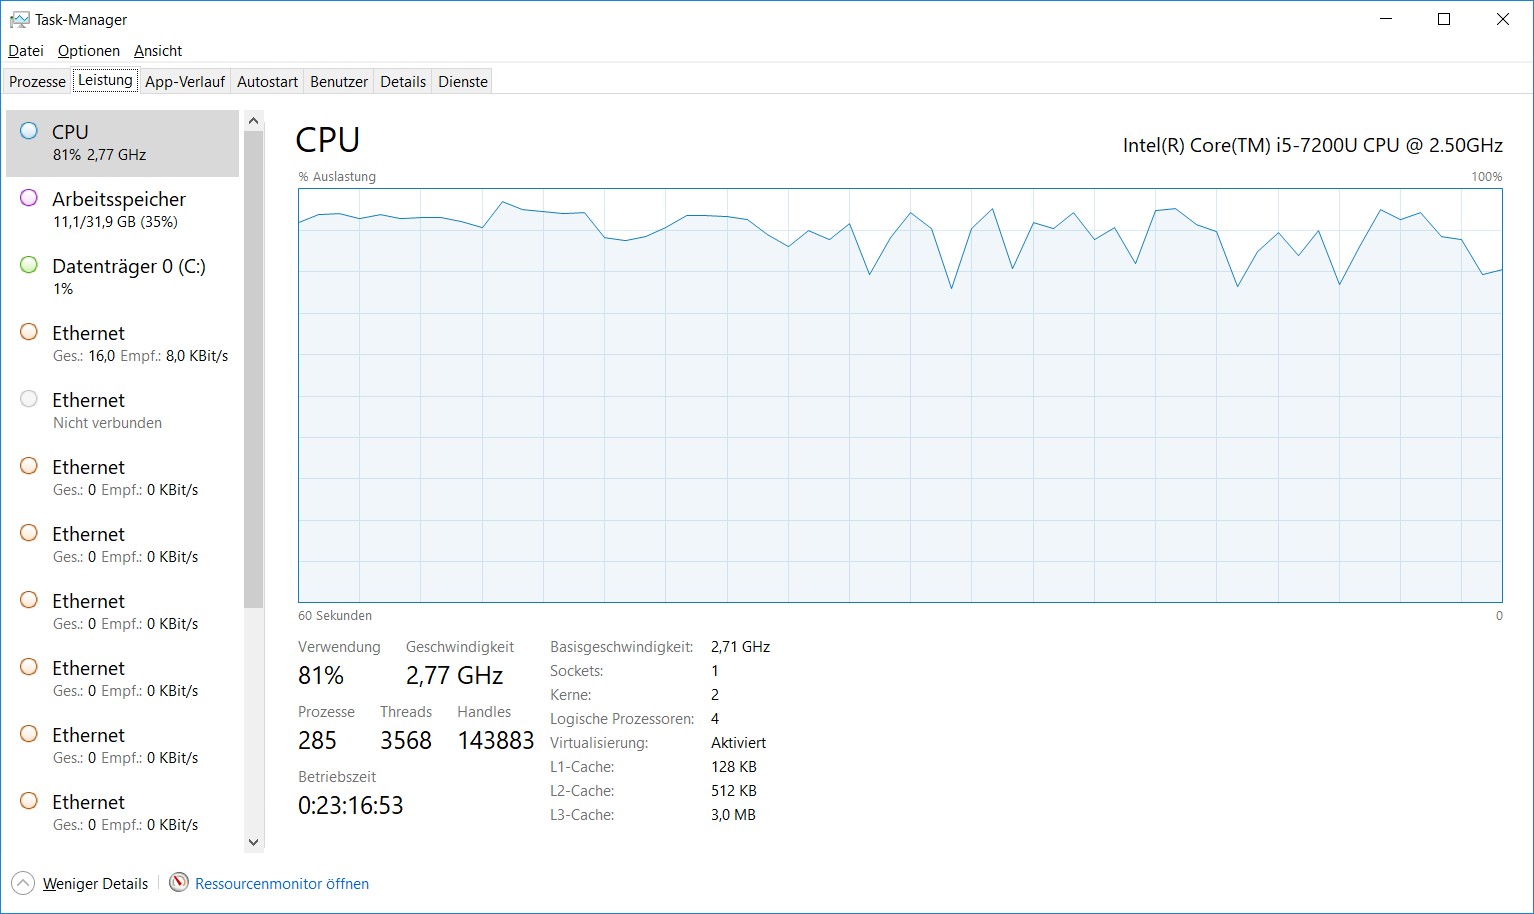Viewport: 1534px width, 914px height.
Task: Click Basisgeschwindigkeit value 2,71 GHz
Action: pyautogui.click(x=741, y=647)
